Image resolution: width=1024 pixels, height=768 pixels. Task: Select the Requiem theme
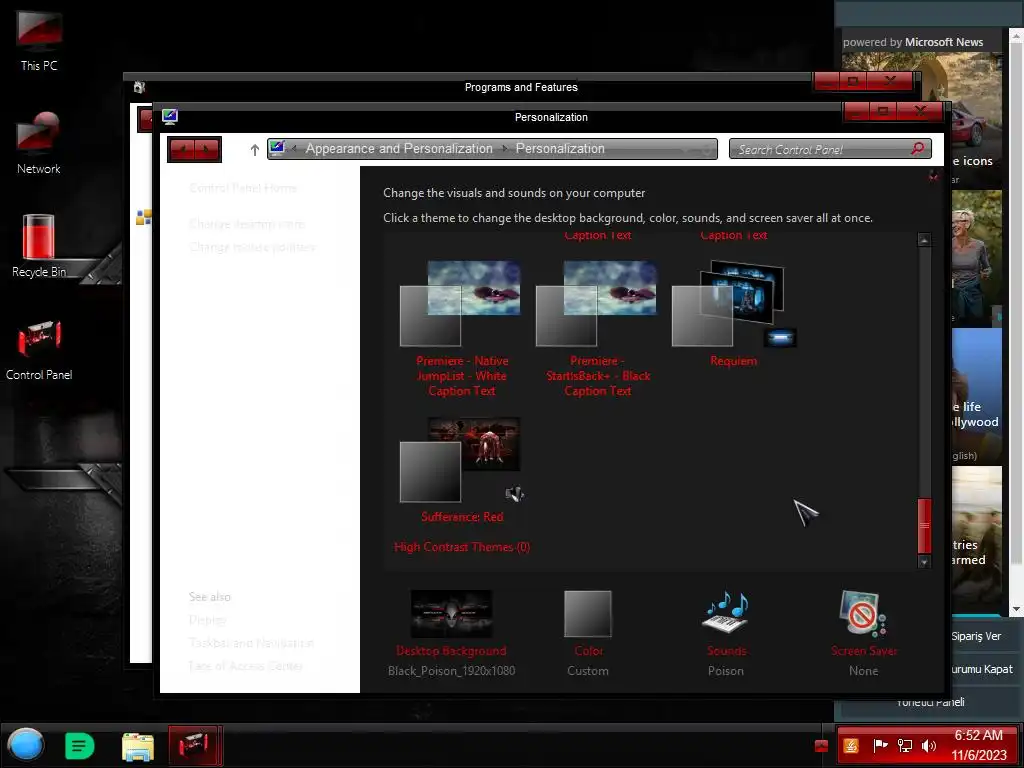click(x=733, y=313)
